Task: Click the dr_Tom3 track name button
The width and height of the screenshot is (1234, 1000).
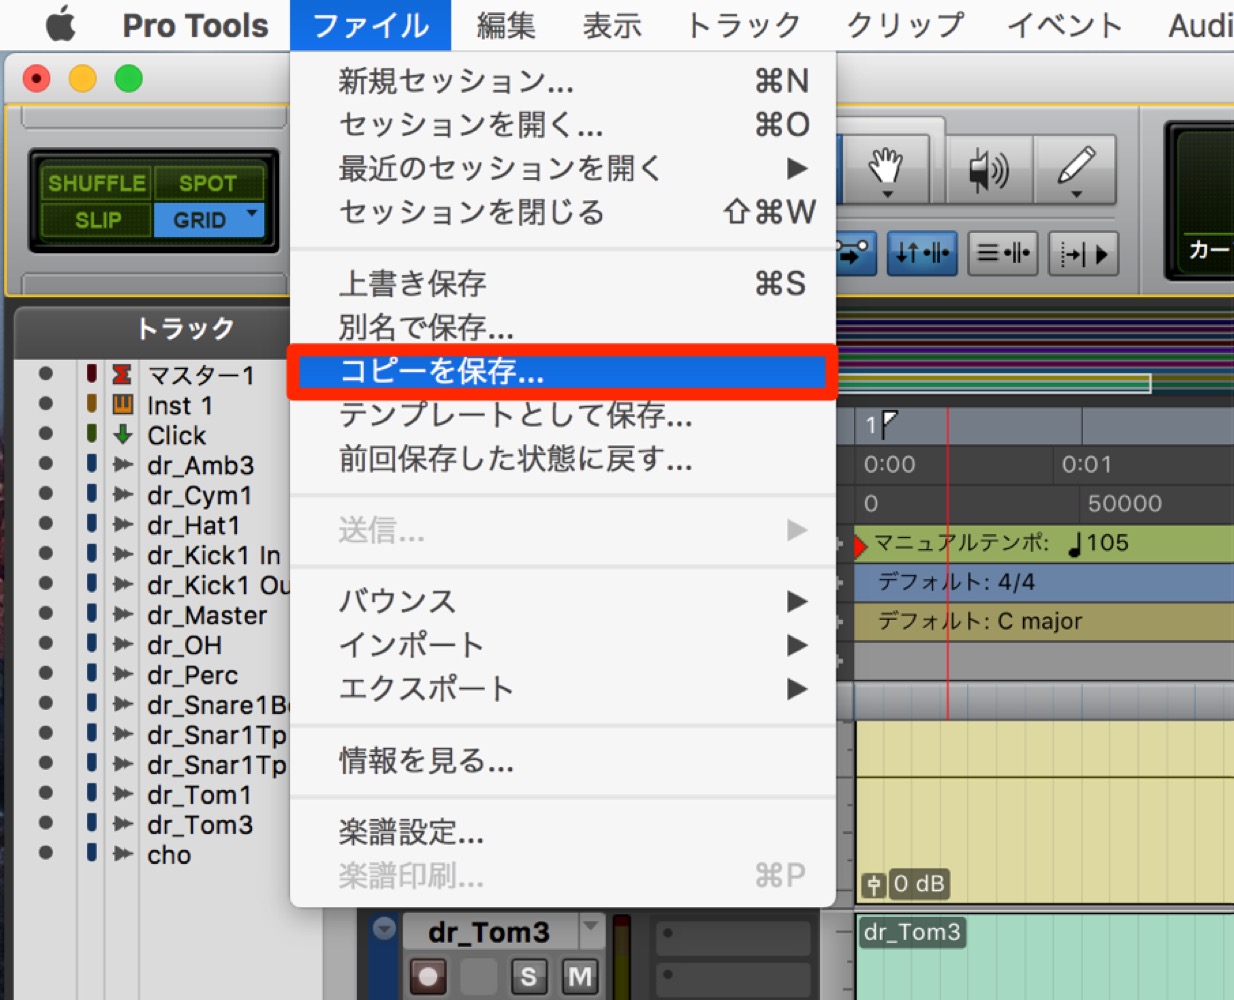Action: 490,932
